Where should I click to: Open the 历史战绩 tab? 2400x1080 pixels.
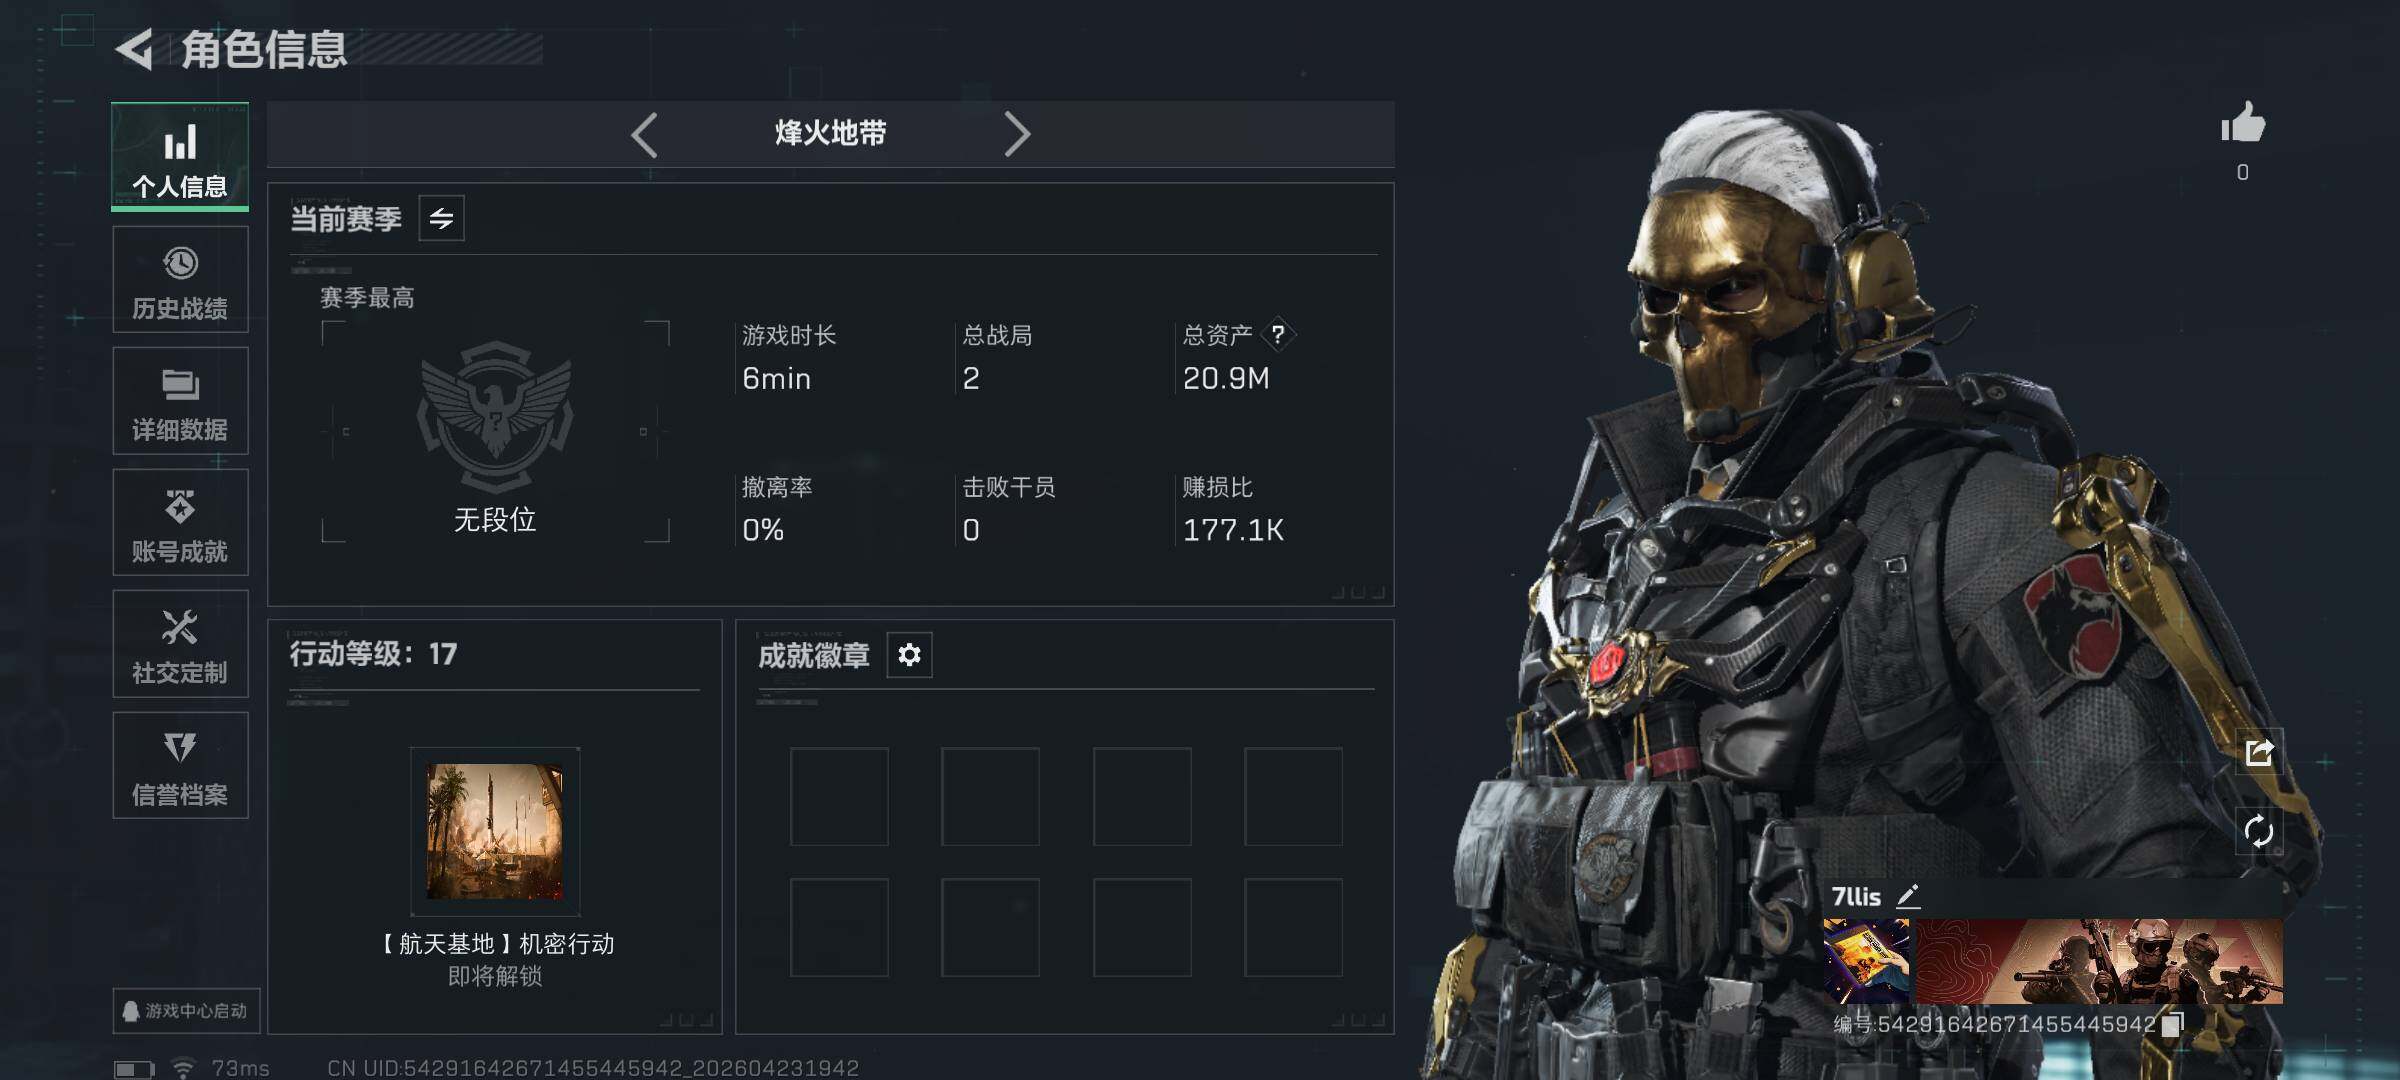pos(181,280)
